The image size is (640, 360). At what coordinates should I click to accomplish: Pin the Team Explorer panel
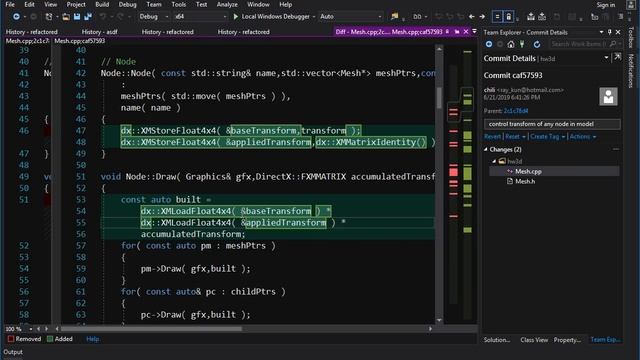(610, 32)
